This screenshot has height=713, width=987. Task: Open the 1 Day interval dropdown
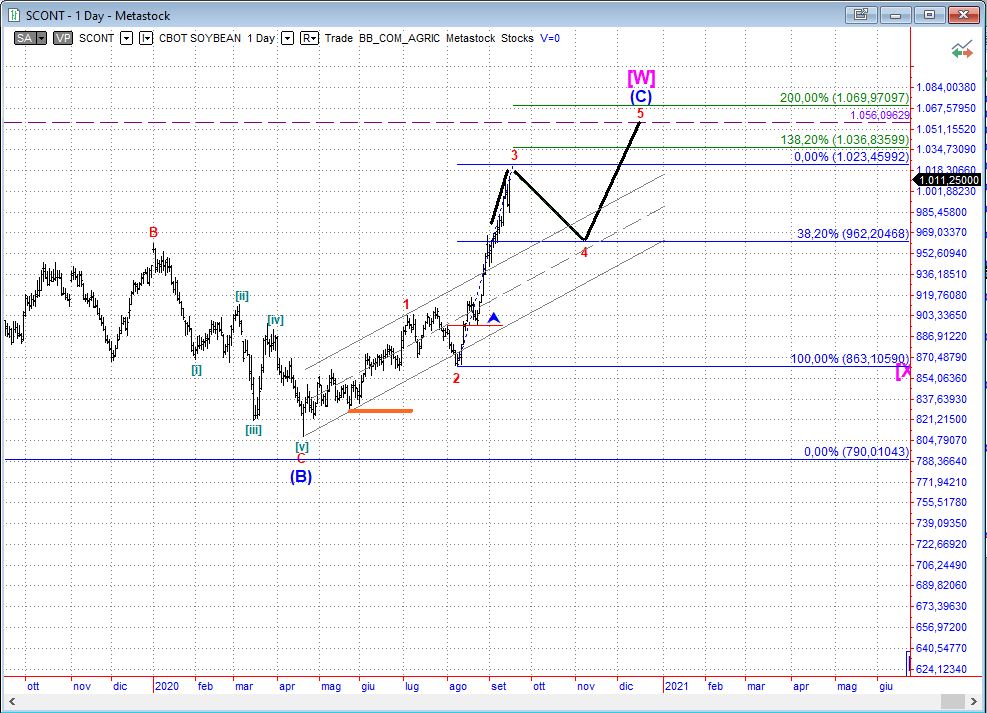coord(287,38)
